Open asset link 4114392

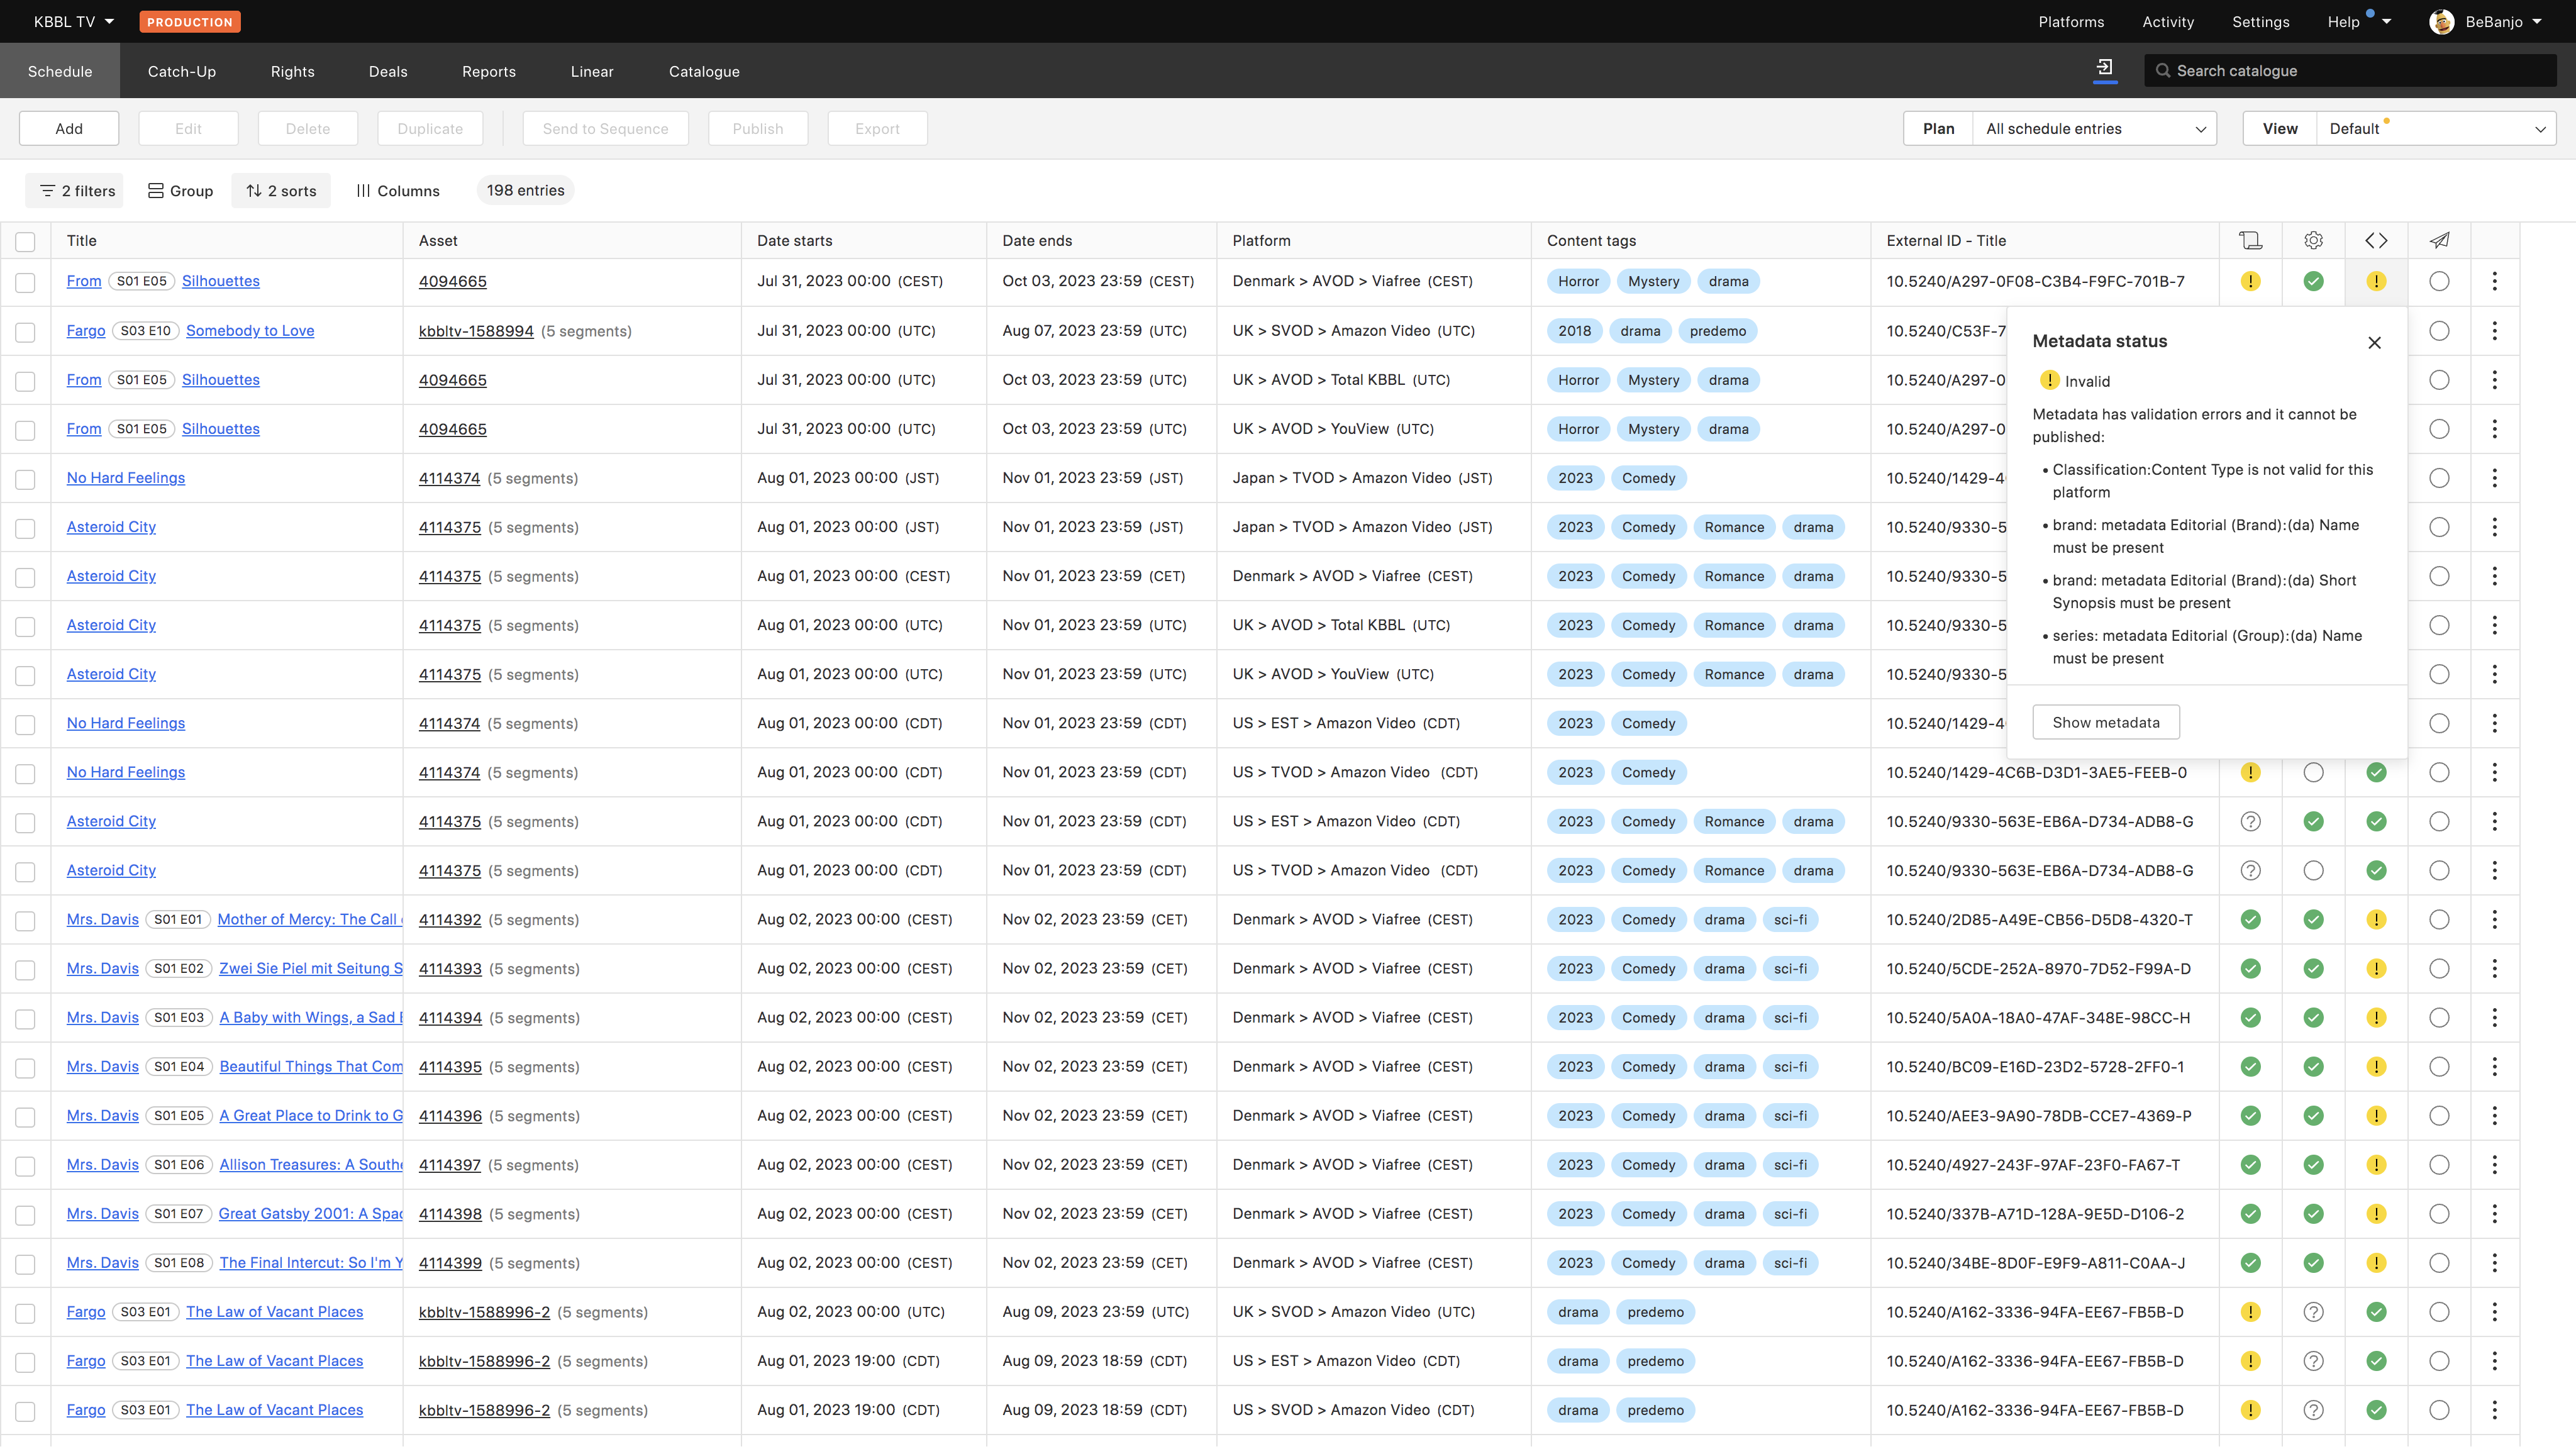coord(450,919)
